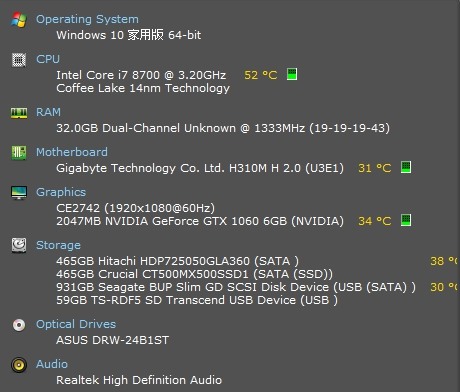This screenshot has width=460, height=392.
Task: Click the green CPU temperature indicator icon
Action: (x=292, y=74)
